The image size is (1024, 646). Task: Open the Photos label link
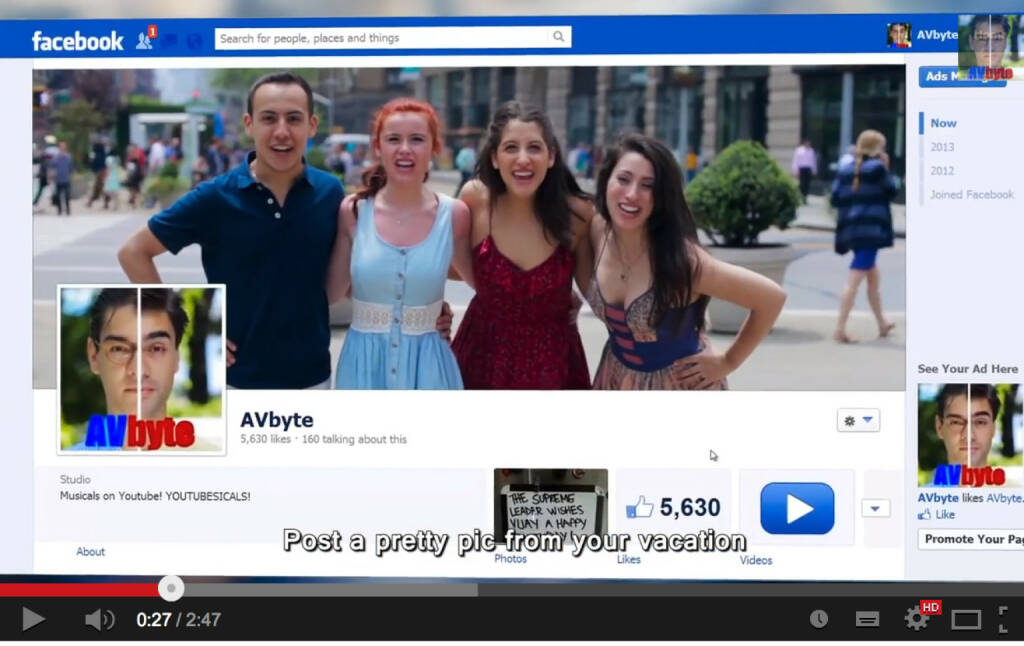pyautogui.click(x=510, y=559)
